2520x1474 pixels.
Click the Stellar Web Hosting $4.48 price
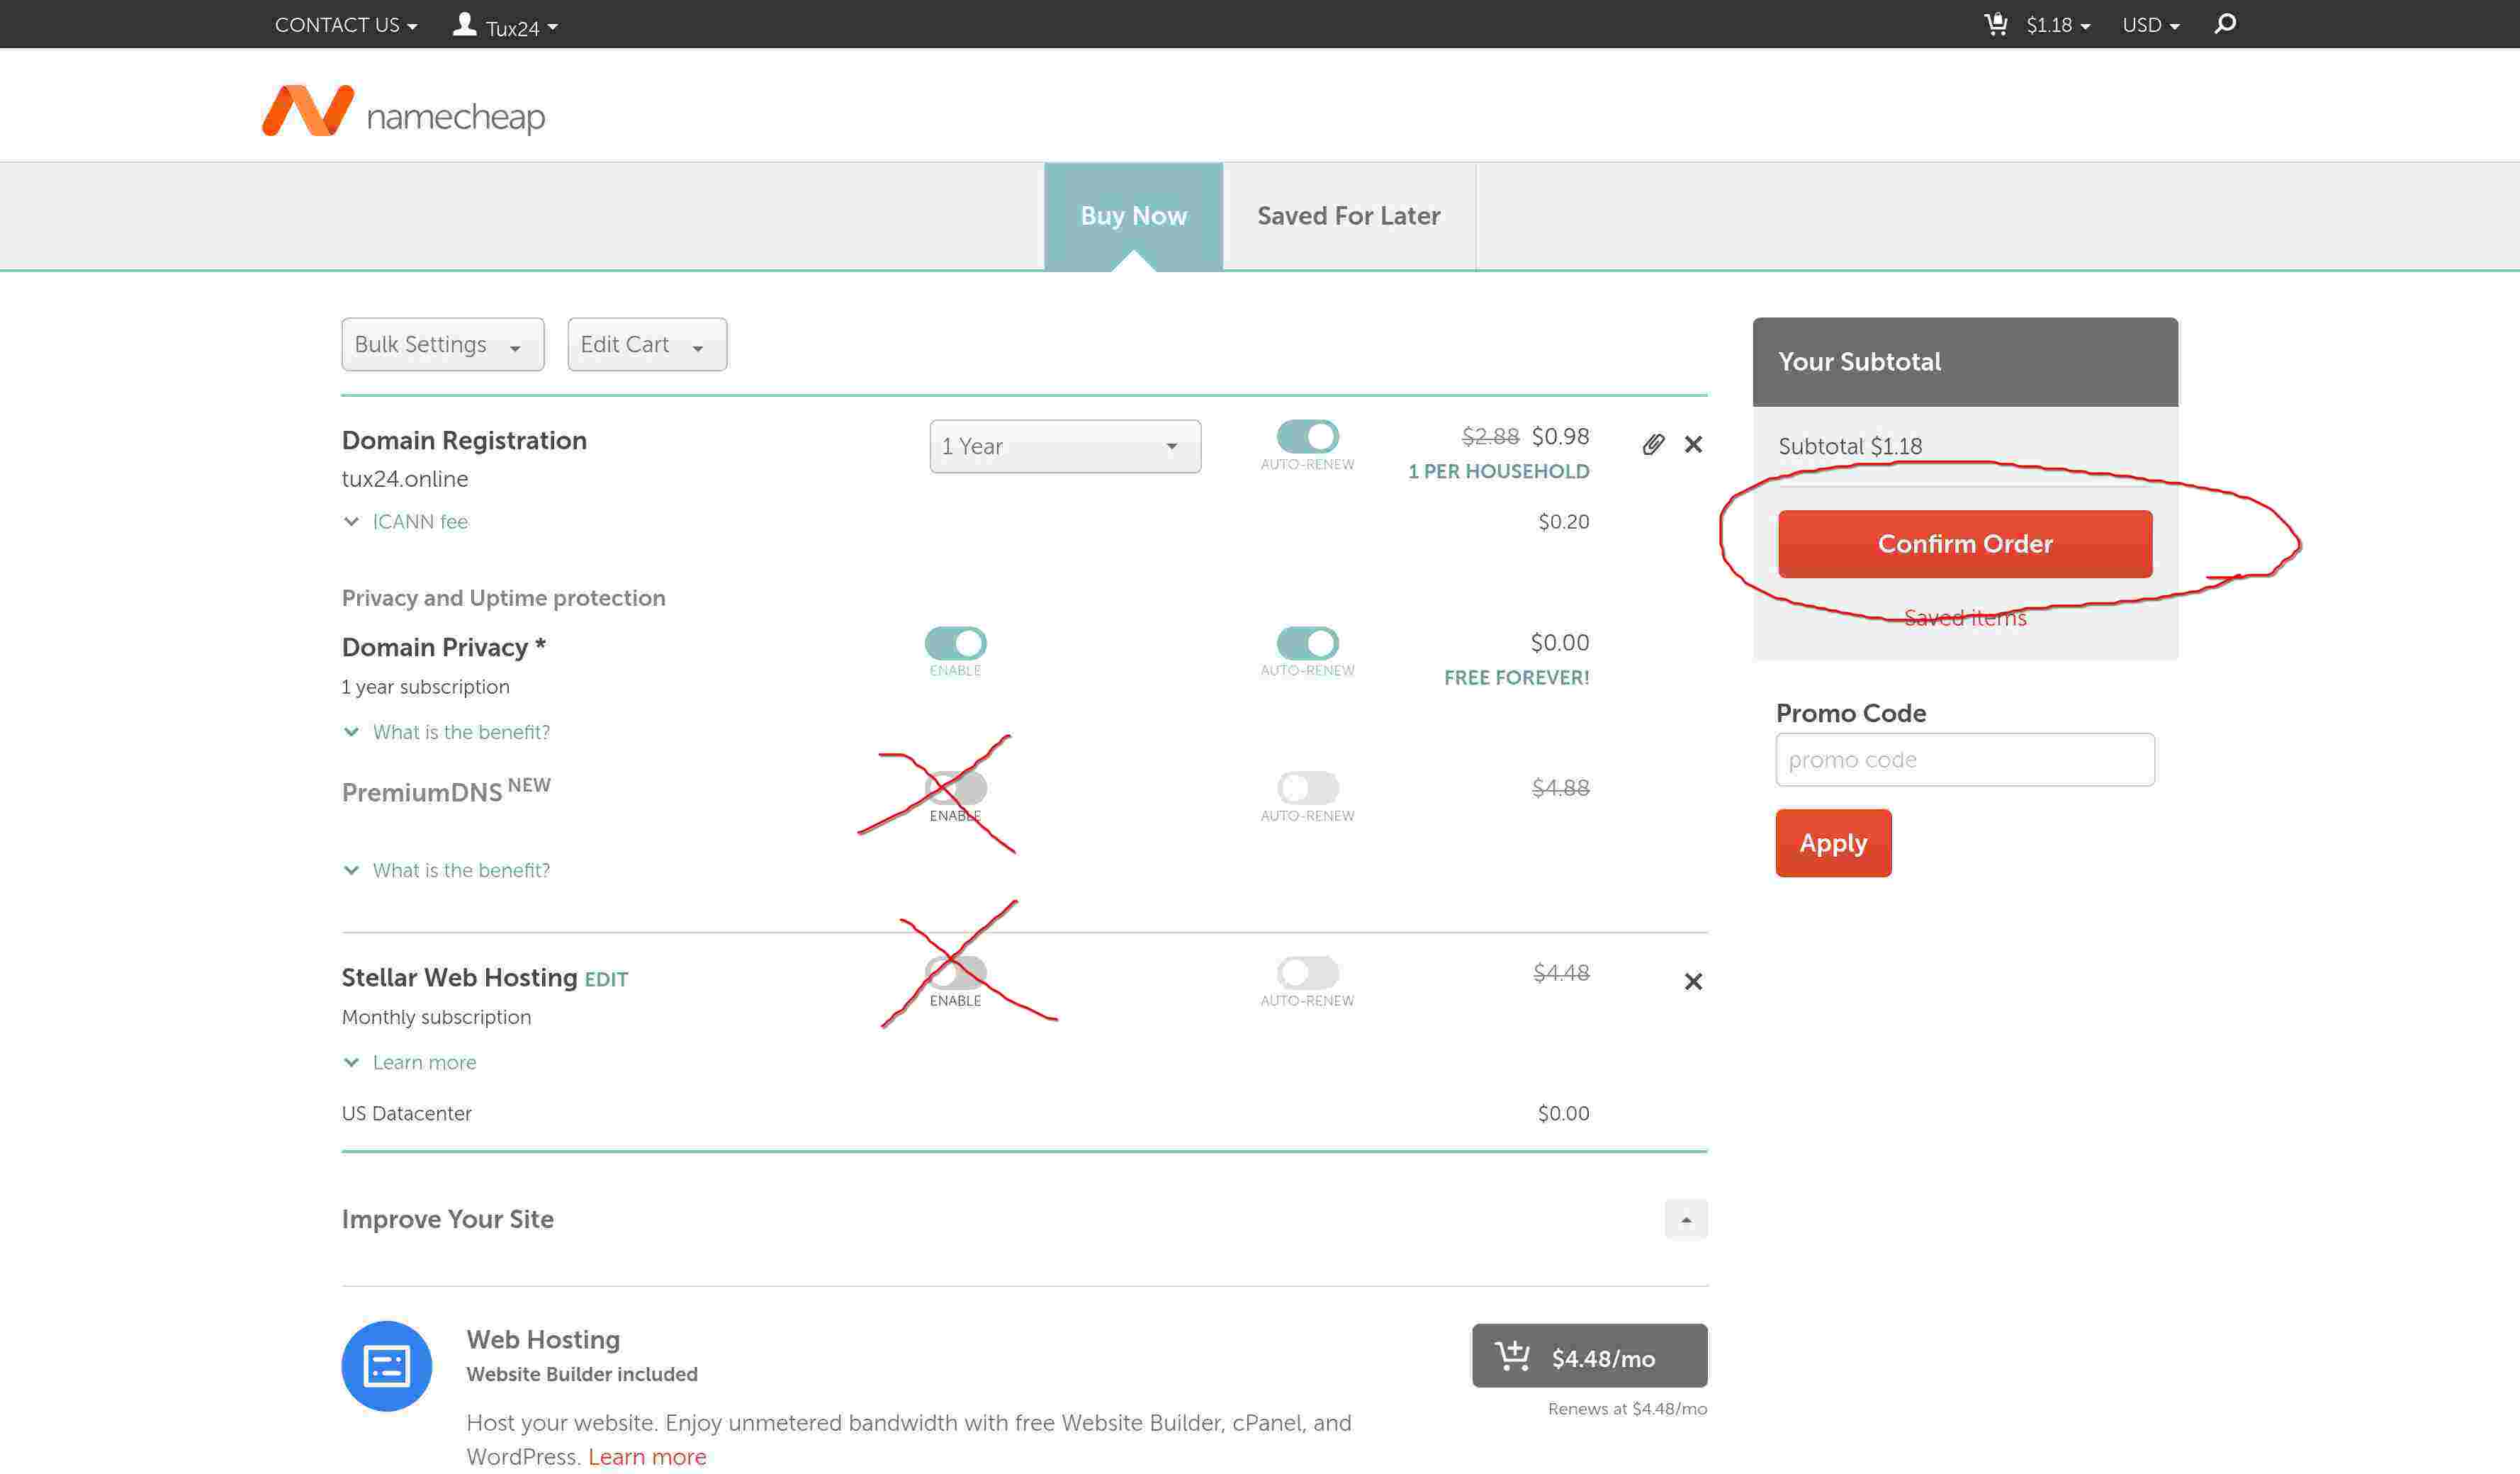pos(1561,972)
